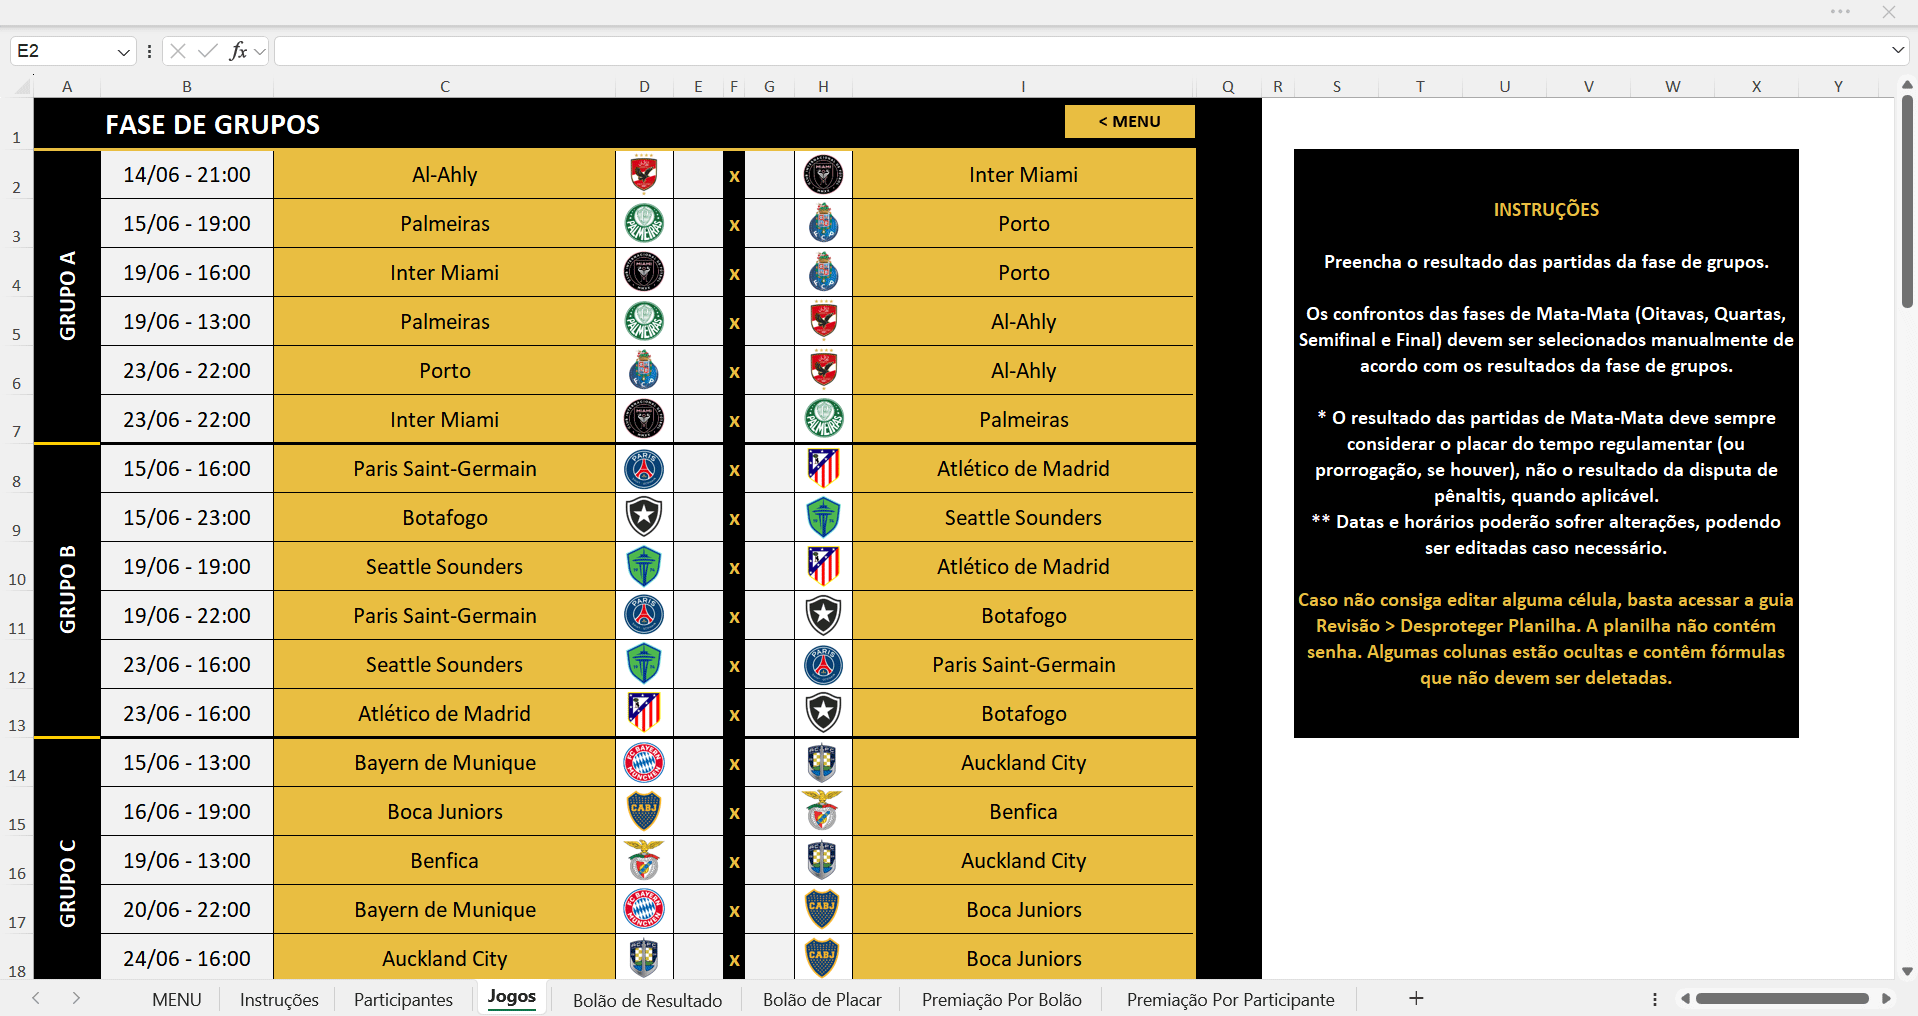This screenshot has height=1016, width=1918.
Task: Click the horizontal scroll left arrow
Action: click(1685, 998)
